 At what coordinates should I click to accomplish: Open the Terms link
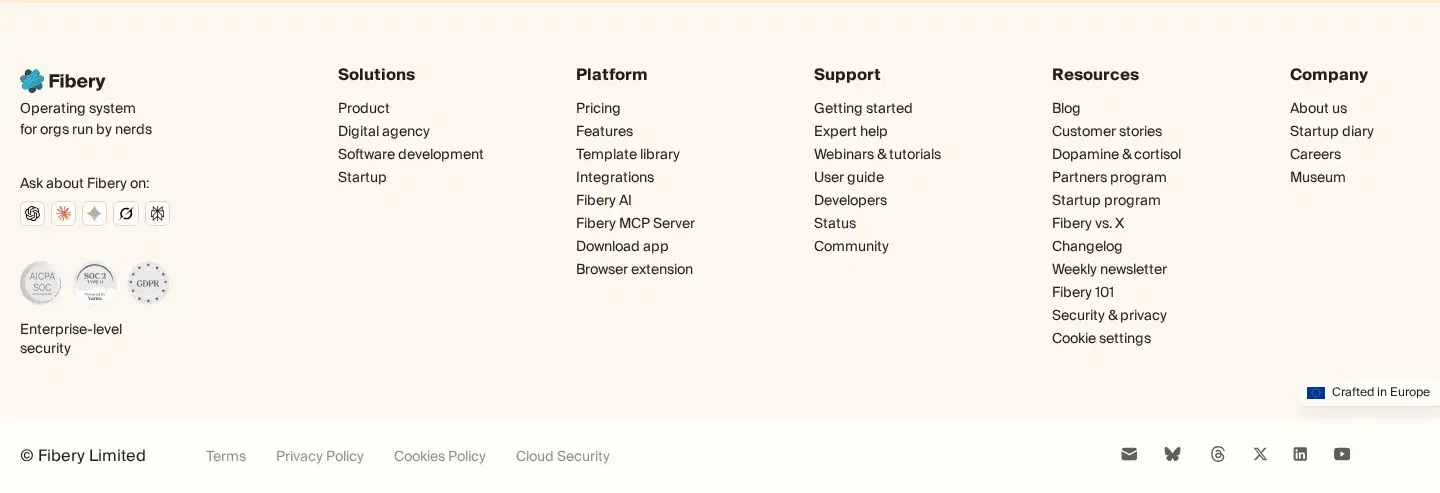coord(226,456)
